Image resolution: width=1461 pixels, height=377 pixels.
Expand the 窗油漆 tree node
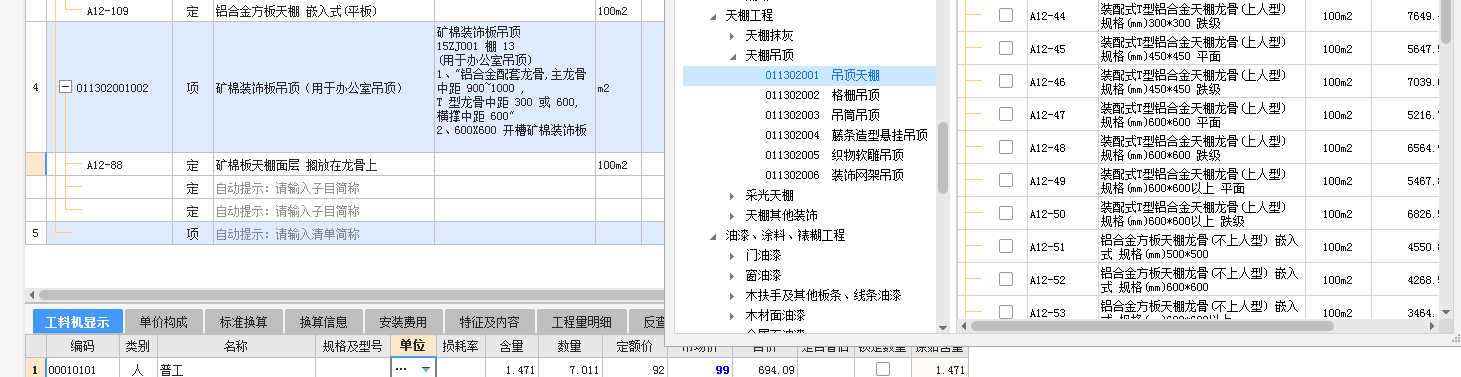pyautogui.click(x=732, y=276)
